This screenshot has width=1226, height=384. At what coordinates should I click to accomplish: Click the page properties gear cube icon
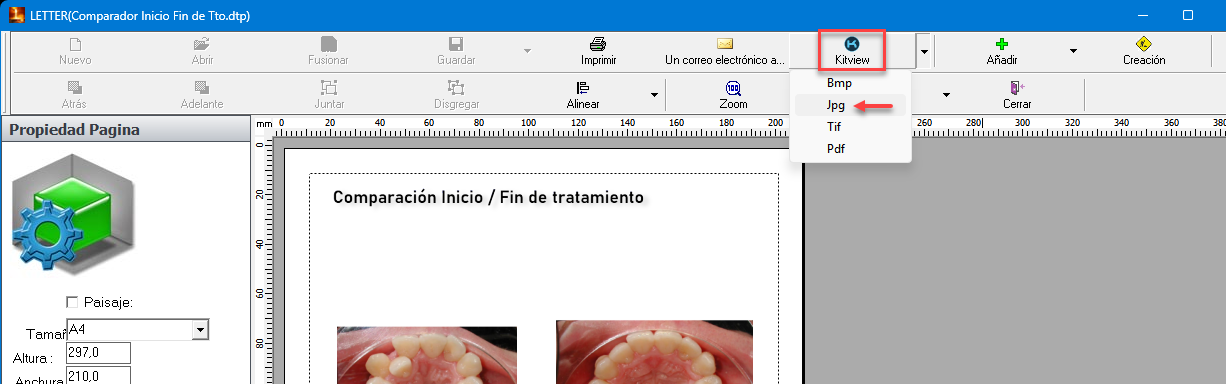click(73, 215)
